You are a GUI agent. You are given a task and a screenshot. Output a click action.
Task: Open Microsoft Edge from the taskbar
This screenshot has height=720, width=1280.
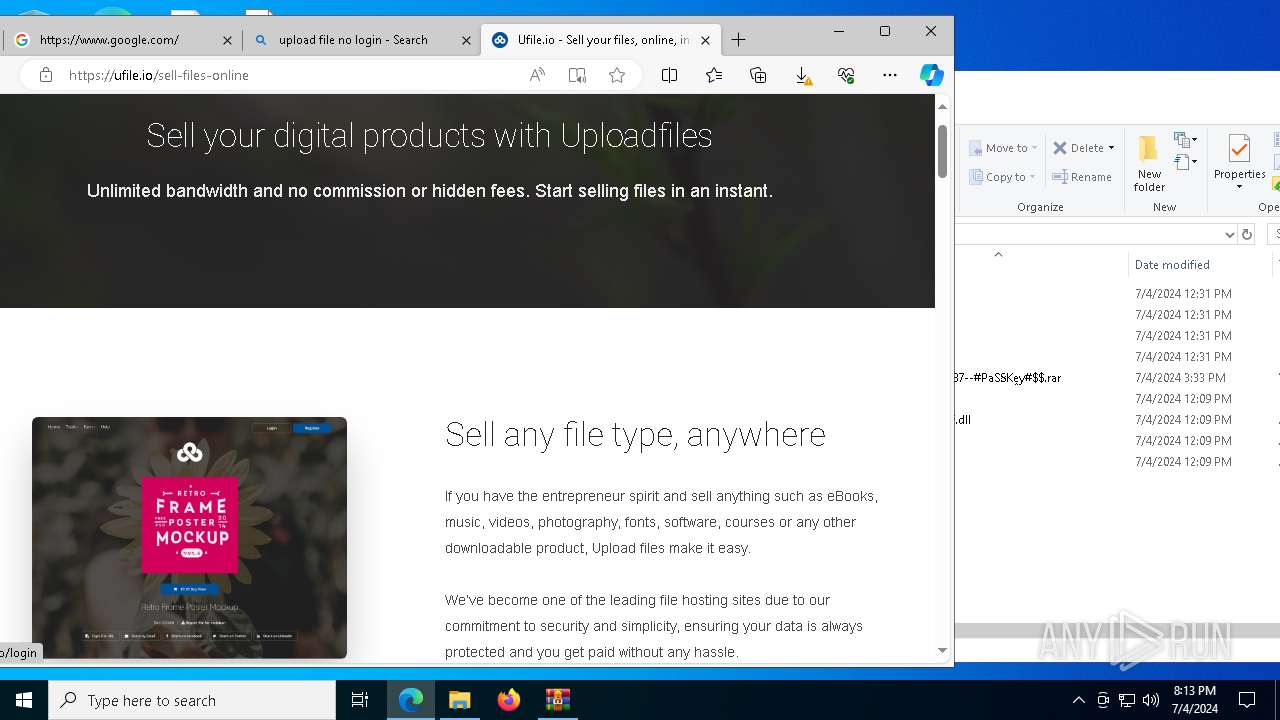click(x=411, y=700)
